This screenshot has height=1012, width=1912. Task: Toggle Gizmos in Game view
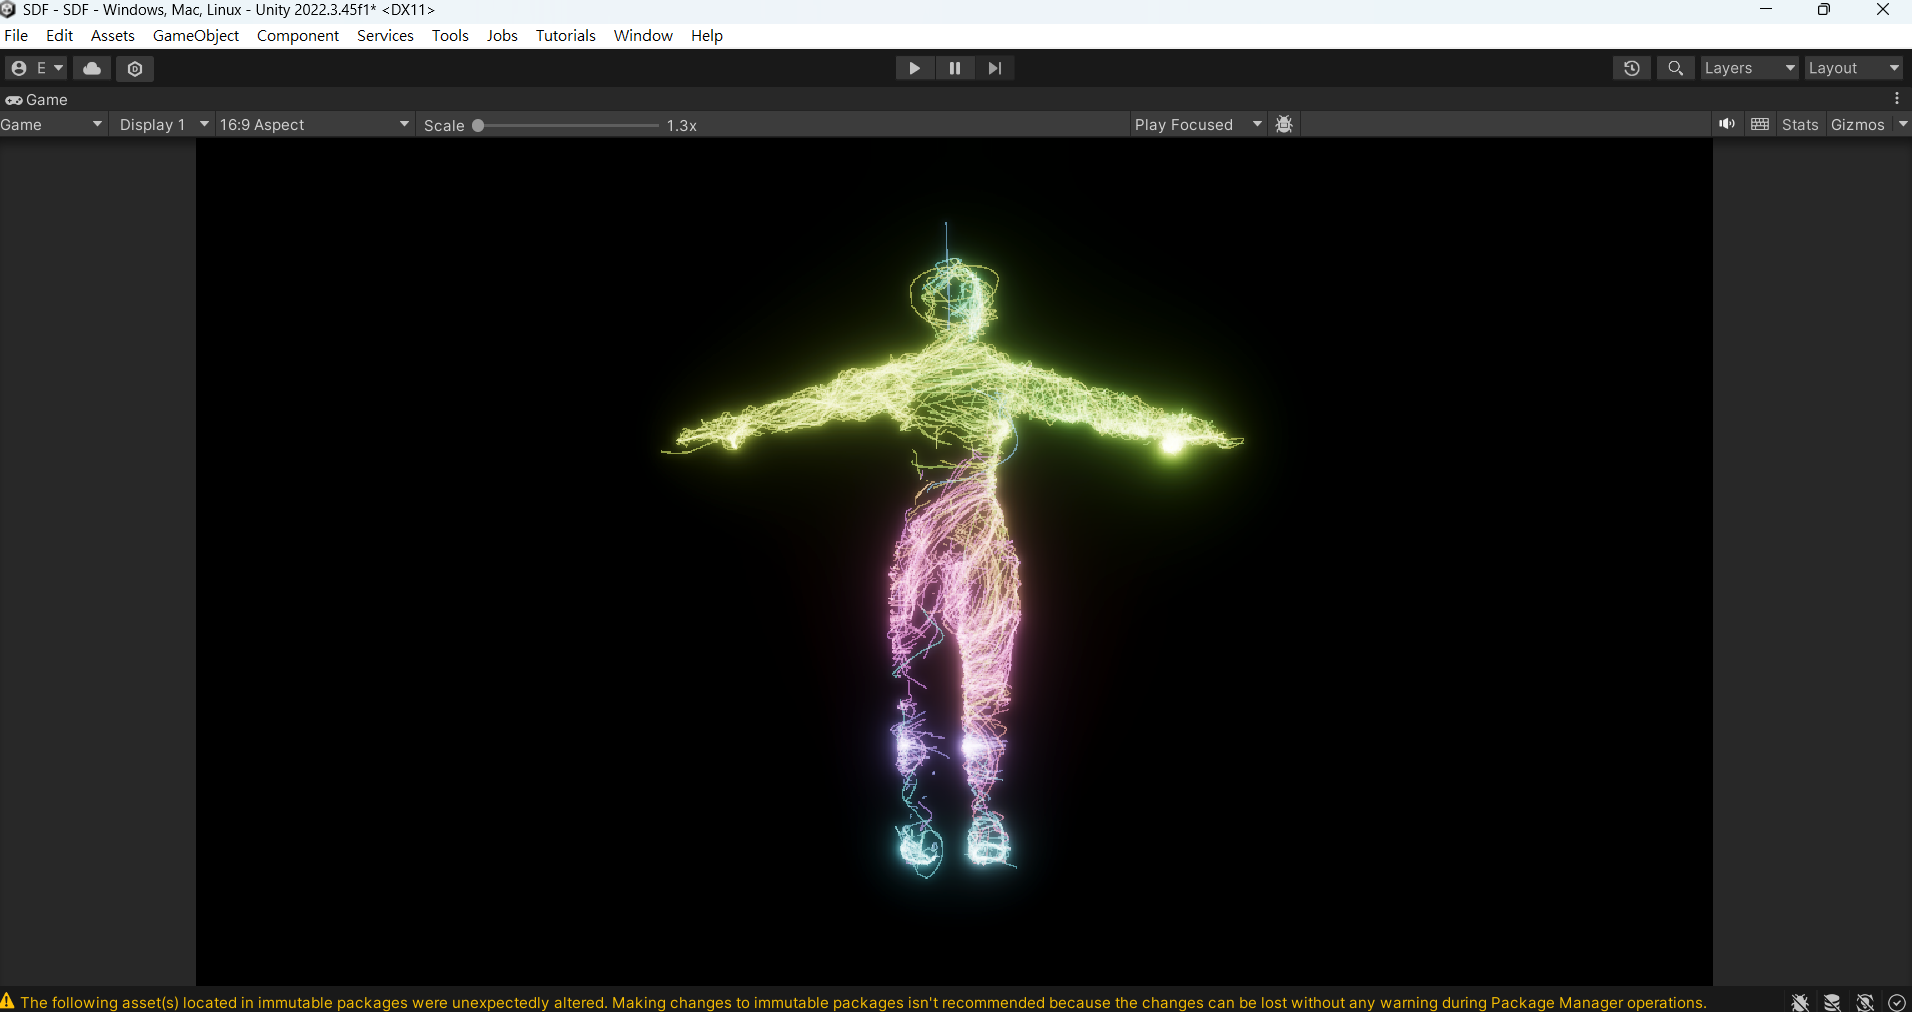click(1857, 124)
